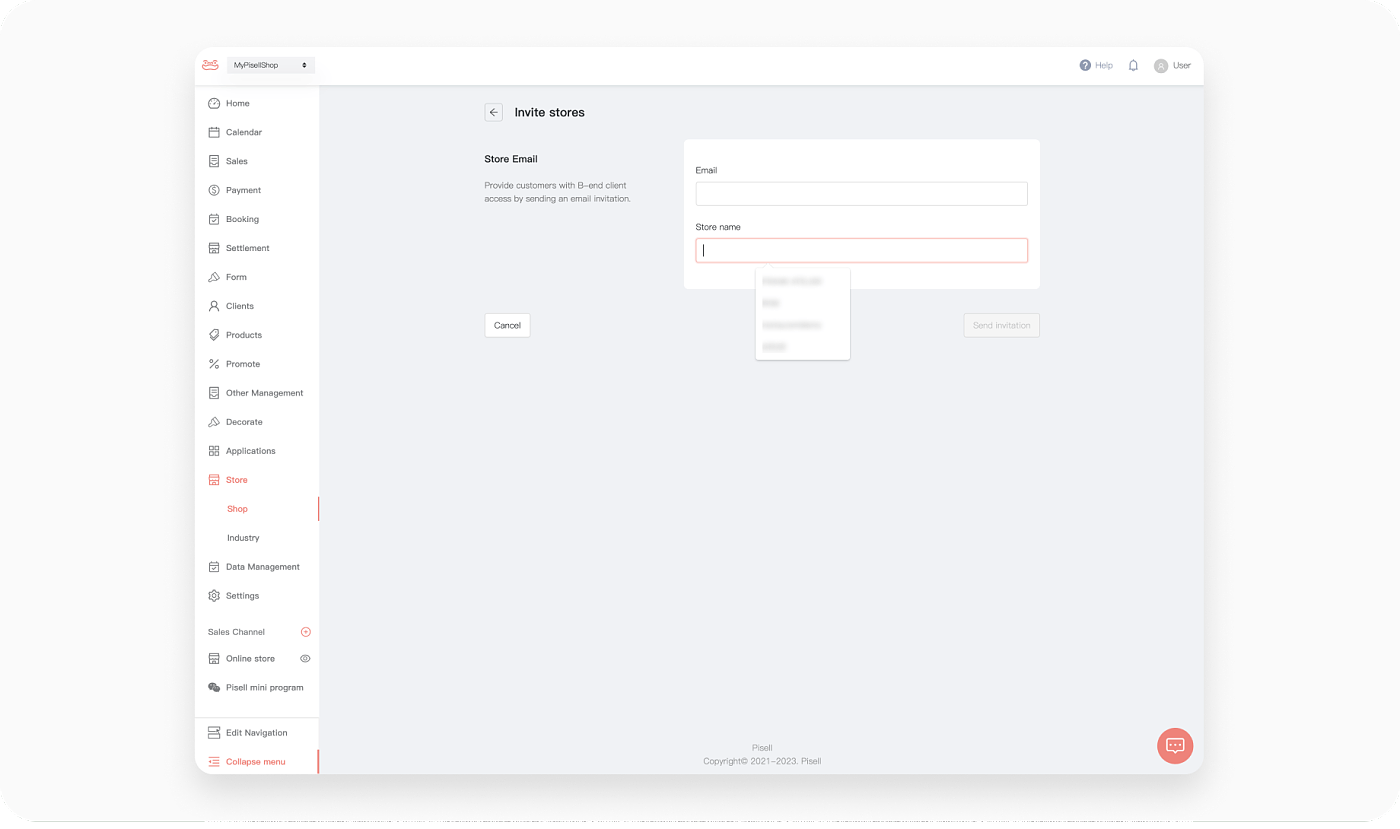The width and height of the screenshot is (1400, 829).
Task: Open notifications bell icon
Action: coord(1133,65)
